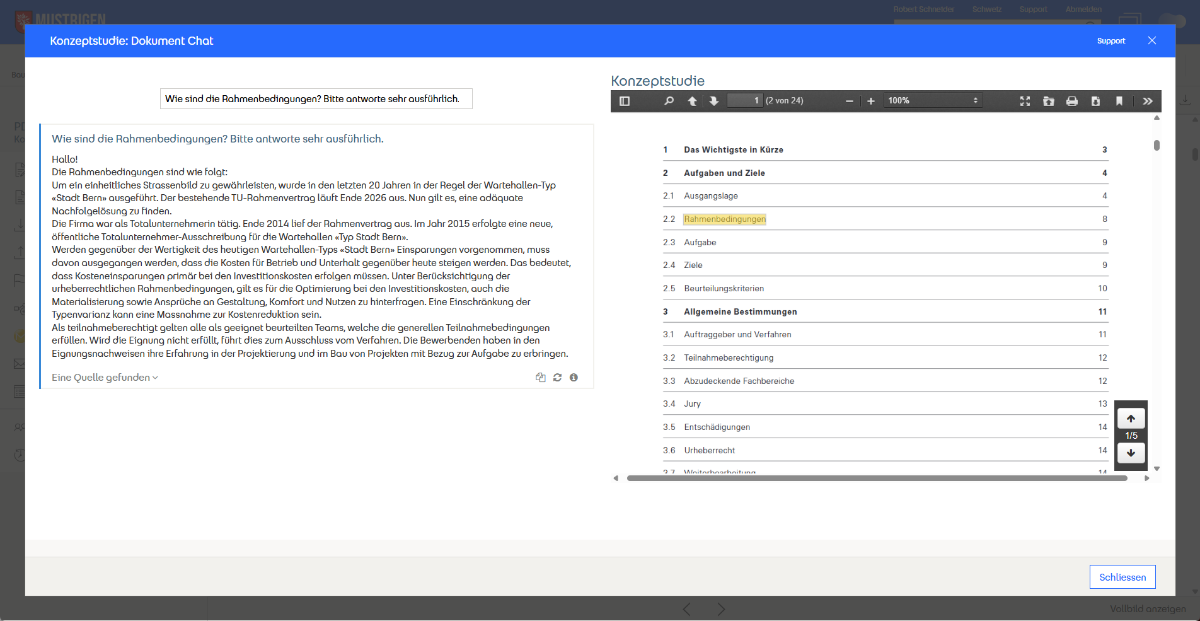Expand the 'Eine Quelle gefunden' section
Screen dimensions: 1200x621
click(x=105, y=378)
